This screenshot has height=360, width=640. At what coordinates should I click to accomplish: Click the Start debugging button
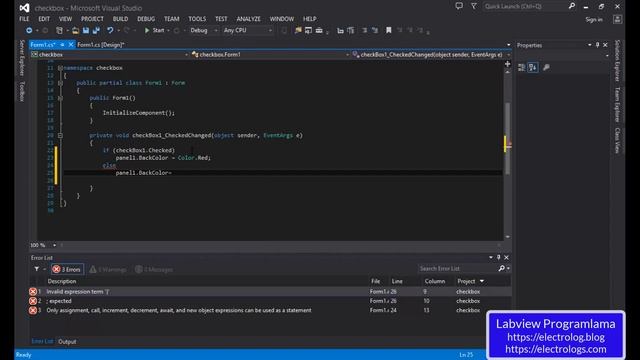click(154, 30)
